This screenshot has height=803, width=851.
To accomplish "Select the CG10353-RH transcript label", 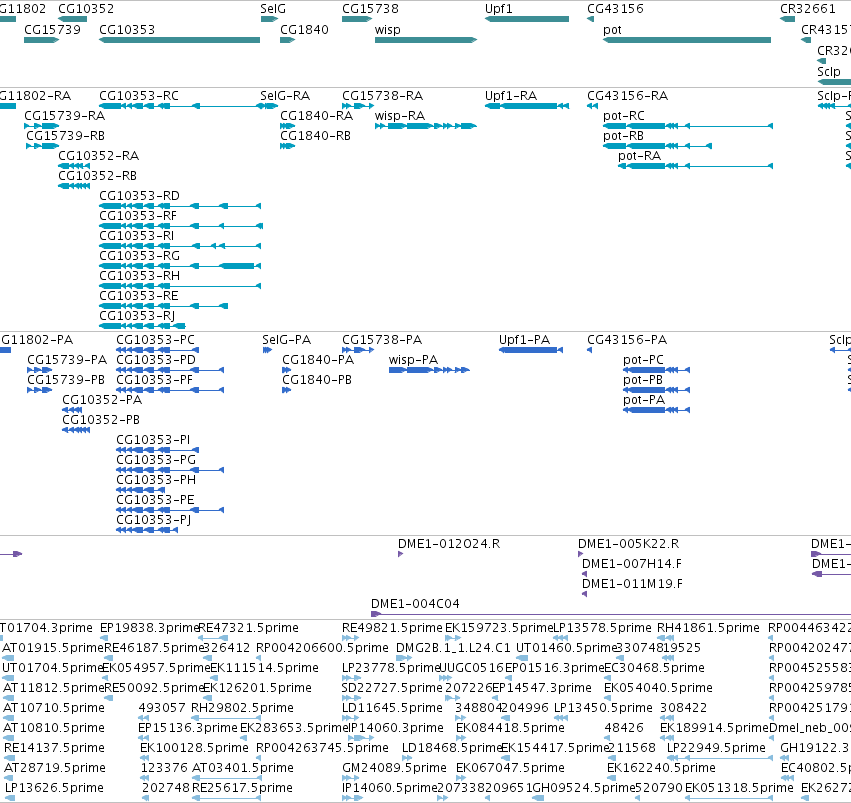I will point(139,276).
